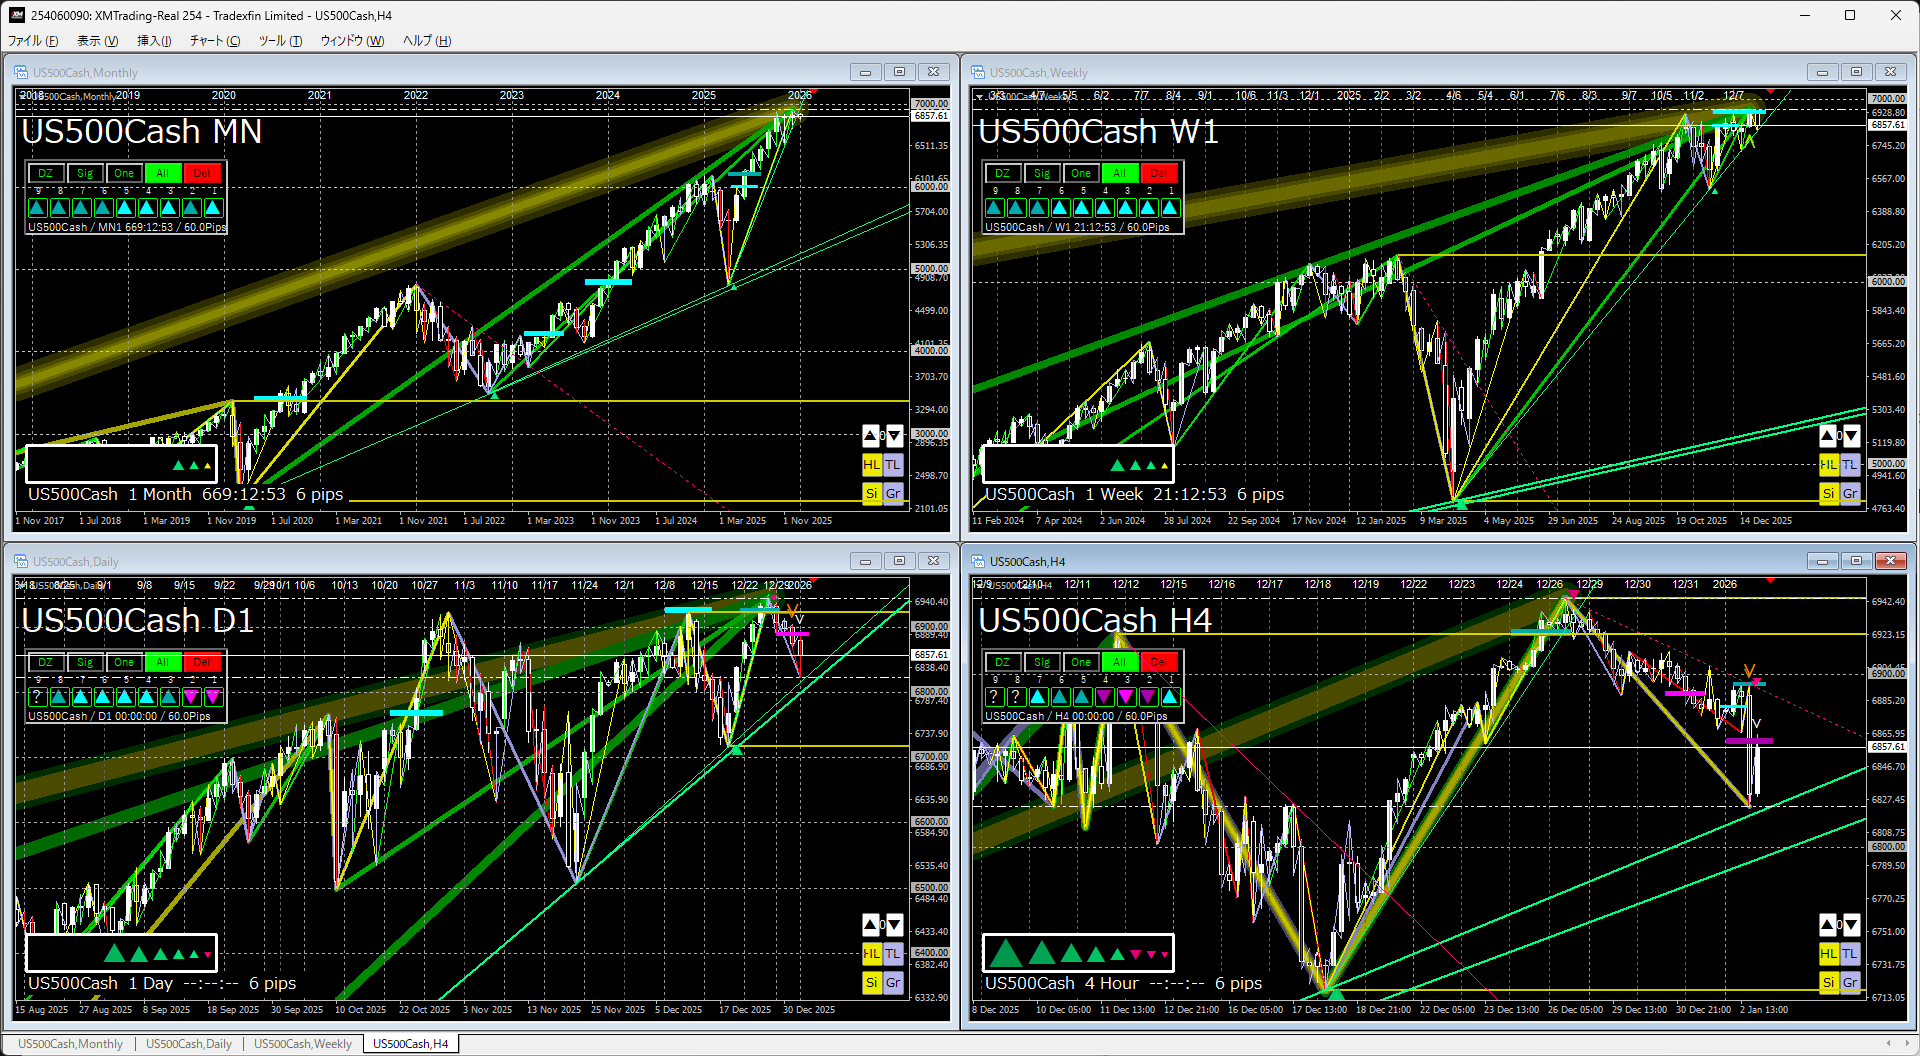Viewport: 1920px width, 1056px height.
Task: Click the chart icon in US500Cash,Daily title bar
Action: point(21,561)
